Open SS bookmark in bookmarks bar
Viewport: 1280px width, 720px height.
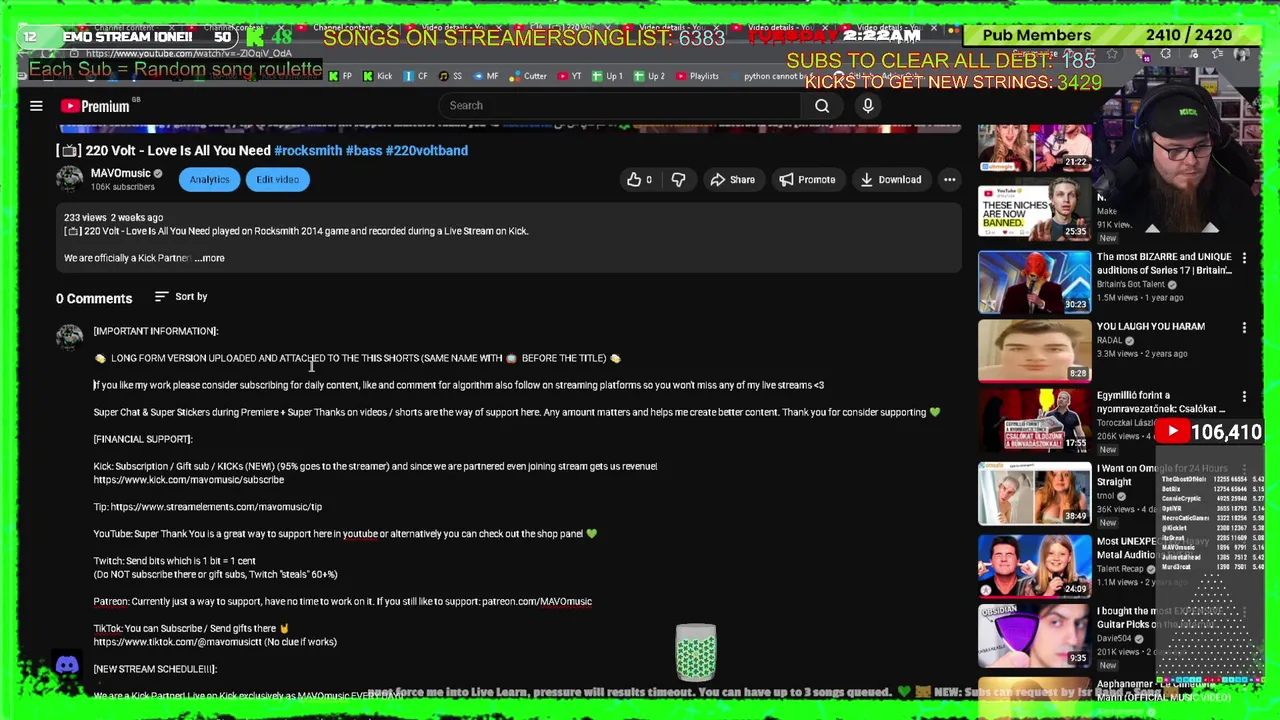[451, 76]
